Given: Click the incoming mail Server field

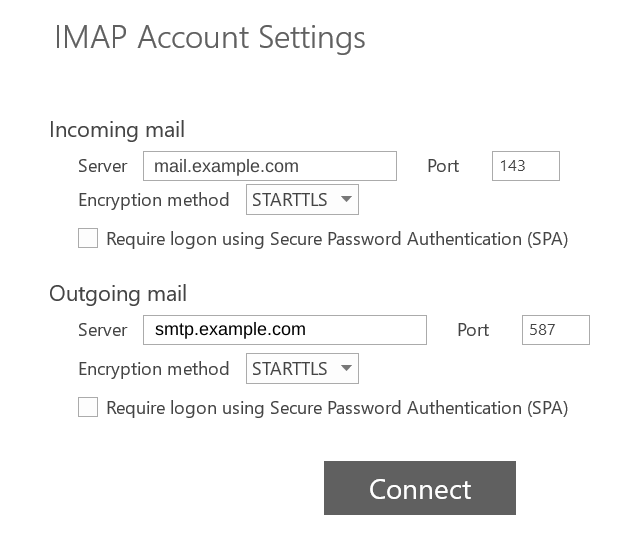Looking at the screenshot, I should pyautogui.click(x=269, y=166).
